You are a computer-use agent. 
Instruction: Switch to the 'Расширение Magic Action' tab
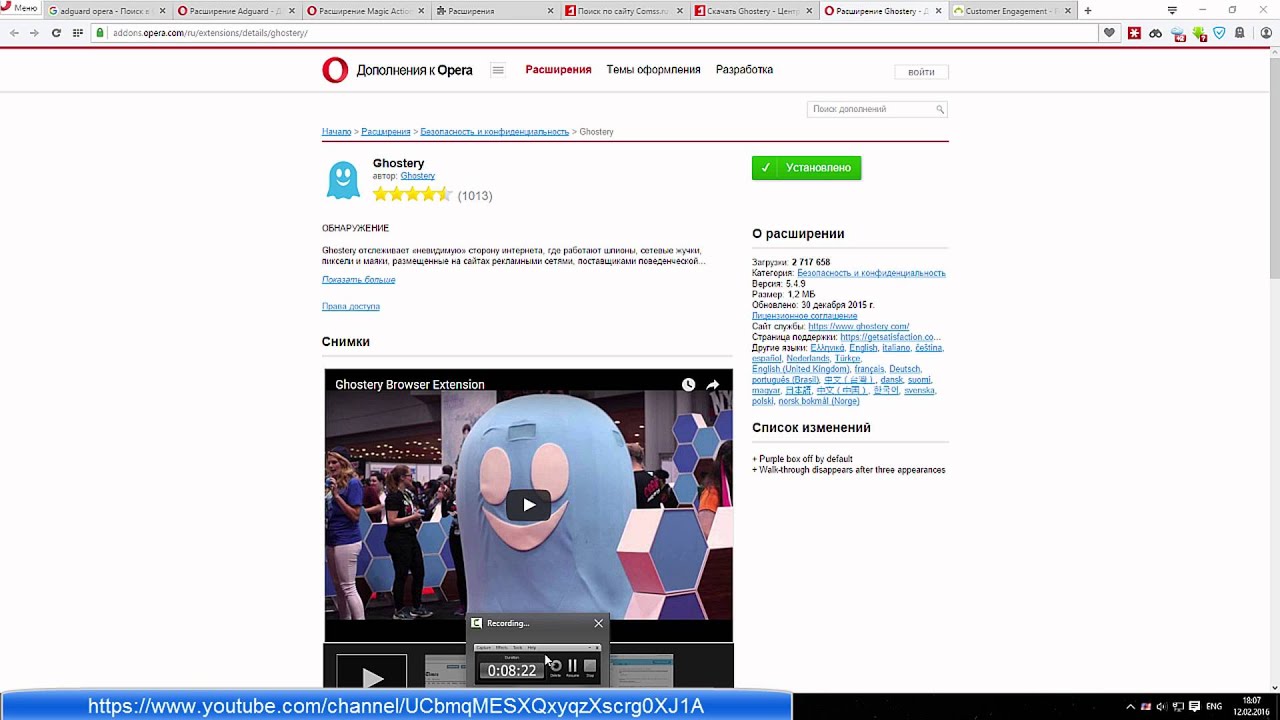[365, 11]
